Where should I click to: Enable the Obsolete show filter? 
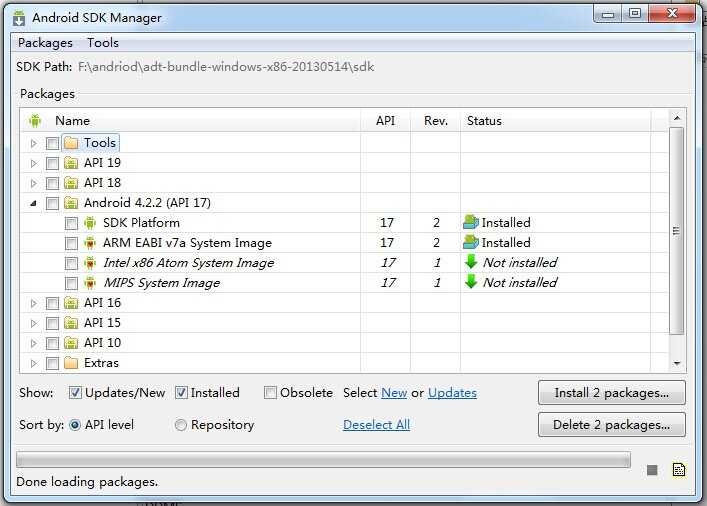(x=270, y=393)
